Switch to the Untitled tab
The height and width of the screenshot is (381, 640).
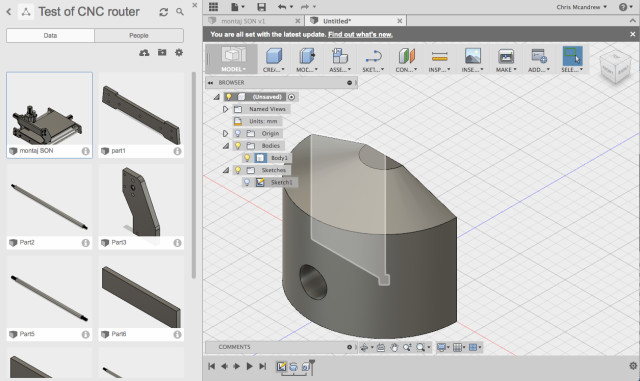[337, 21]
